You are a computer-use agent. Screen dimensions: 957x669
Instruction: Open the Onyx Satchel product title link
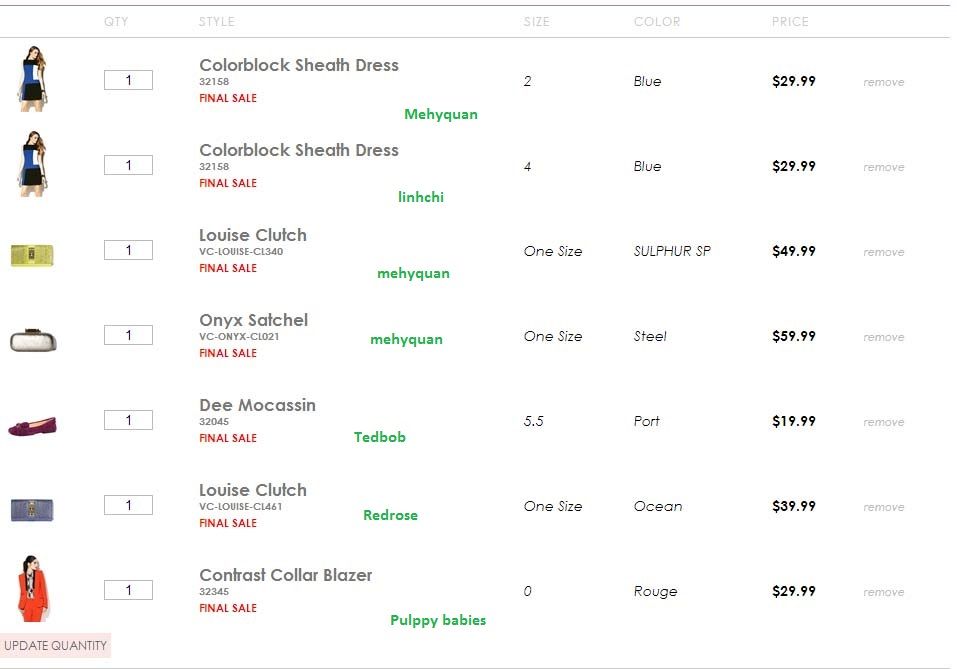[x=253, y=320]
